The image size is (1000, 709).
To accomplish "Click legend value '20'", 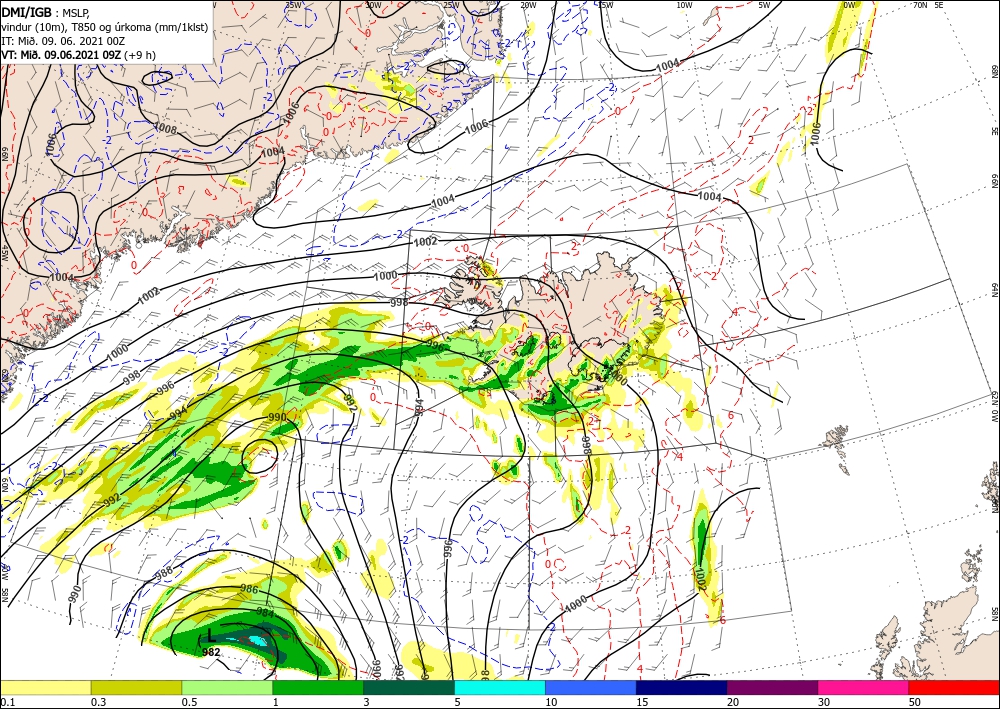I will point(733,702).
